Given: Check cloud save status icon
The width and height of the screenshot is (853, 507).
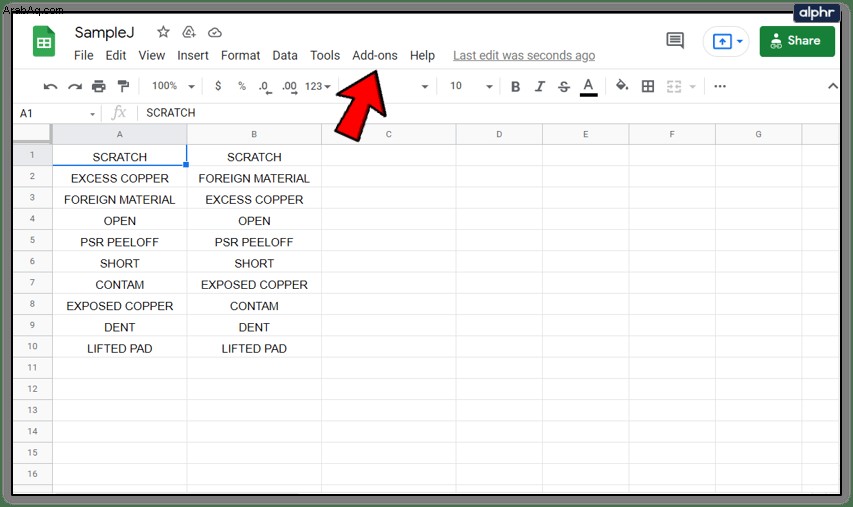Looking at the screenshot, I should (215, 33).
